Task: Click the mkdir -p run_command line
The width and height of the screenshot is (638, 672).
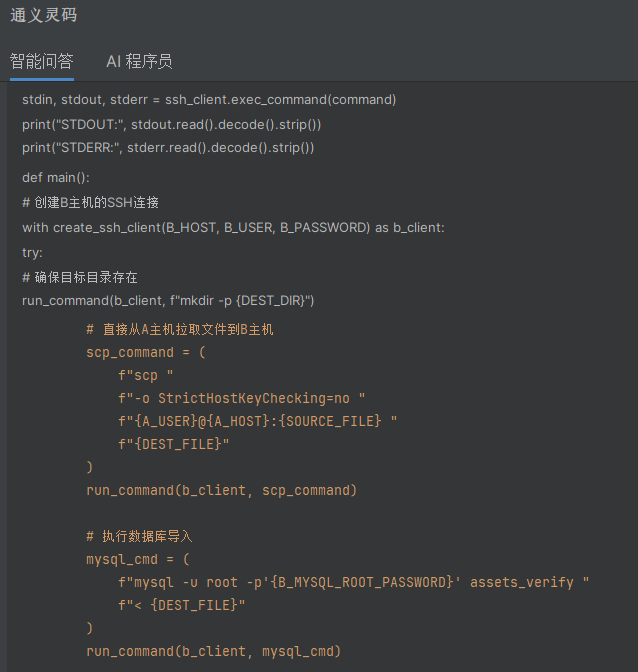Action: (x=168, y=300)
